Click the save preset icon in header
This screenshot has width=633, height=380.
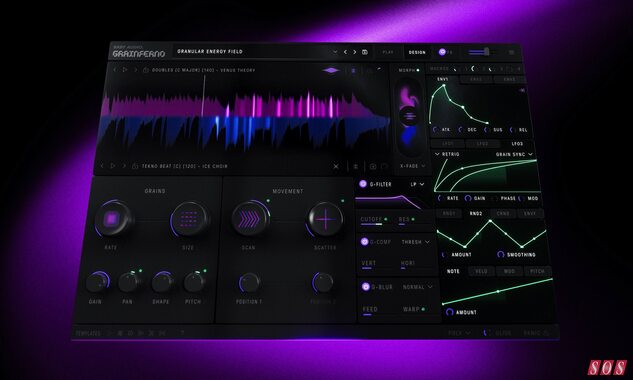[x=365, y=52]
